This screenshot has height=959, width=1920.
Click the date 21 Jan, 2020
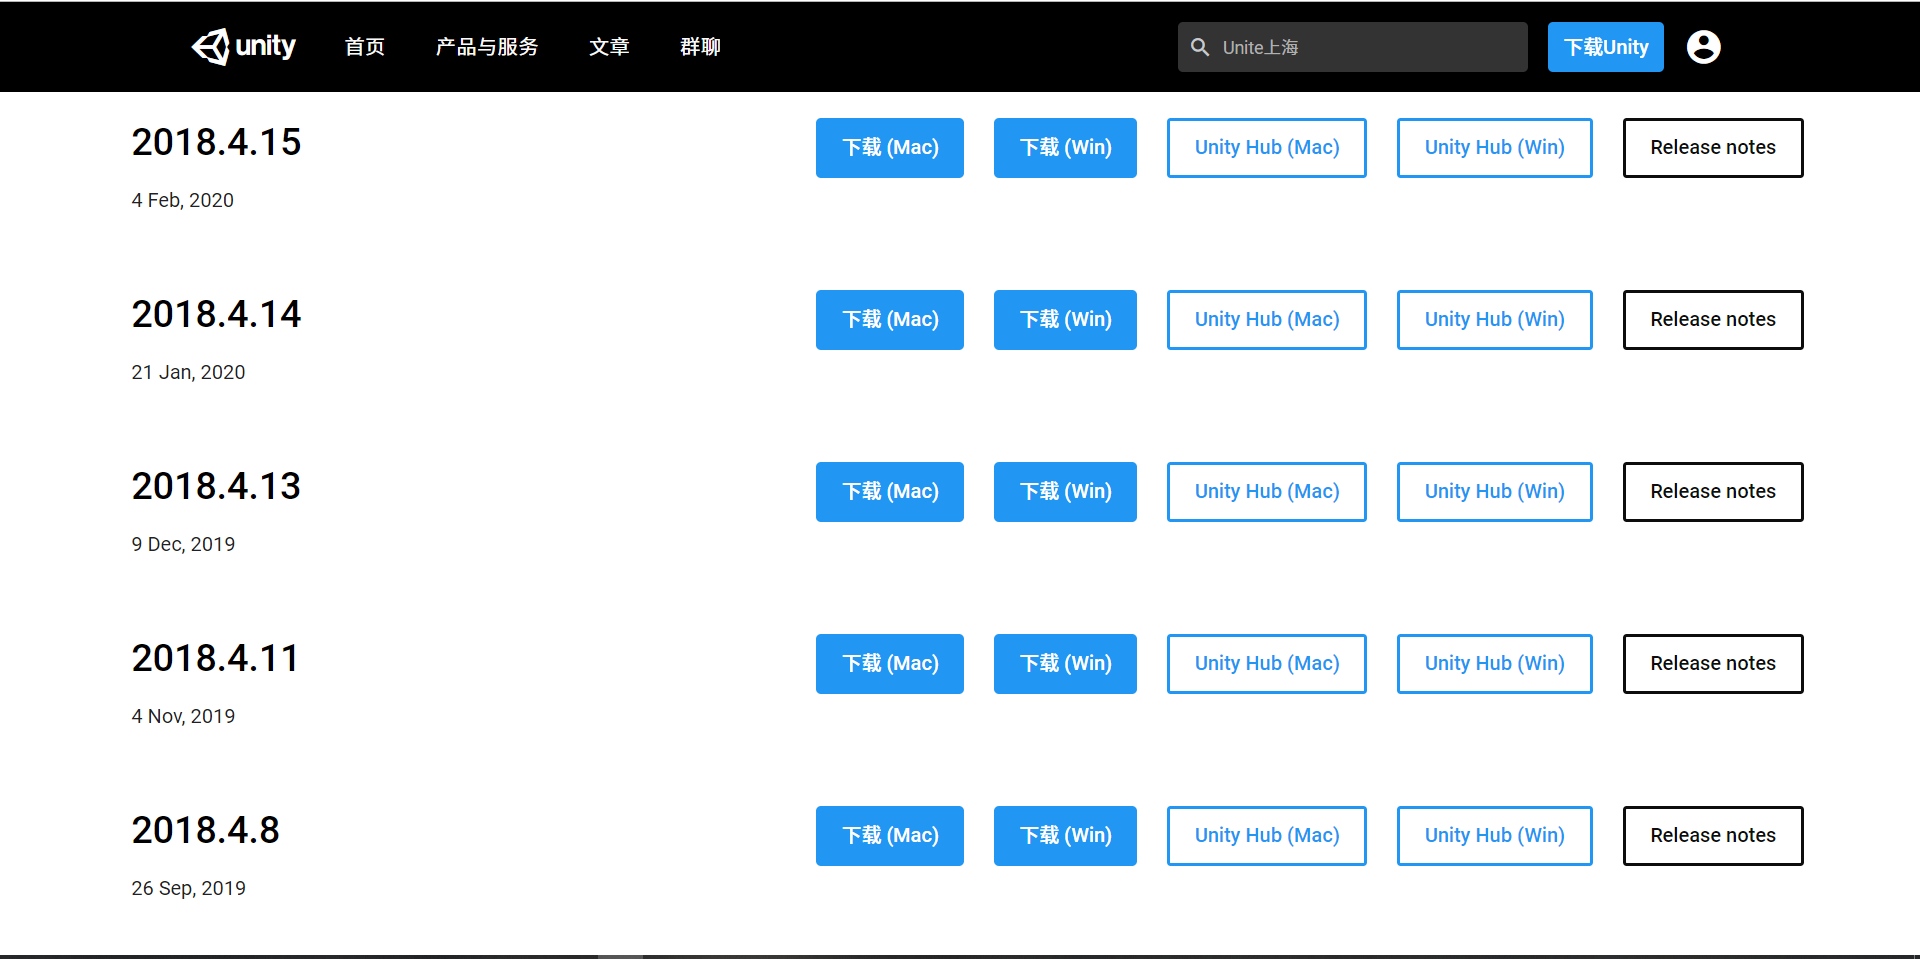tap(188, 372)
